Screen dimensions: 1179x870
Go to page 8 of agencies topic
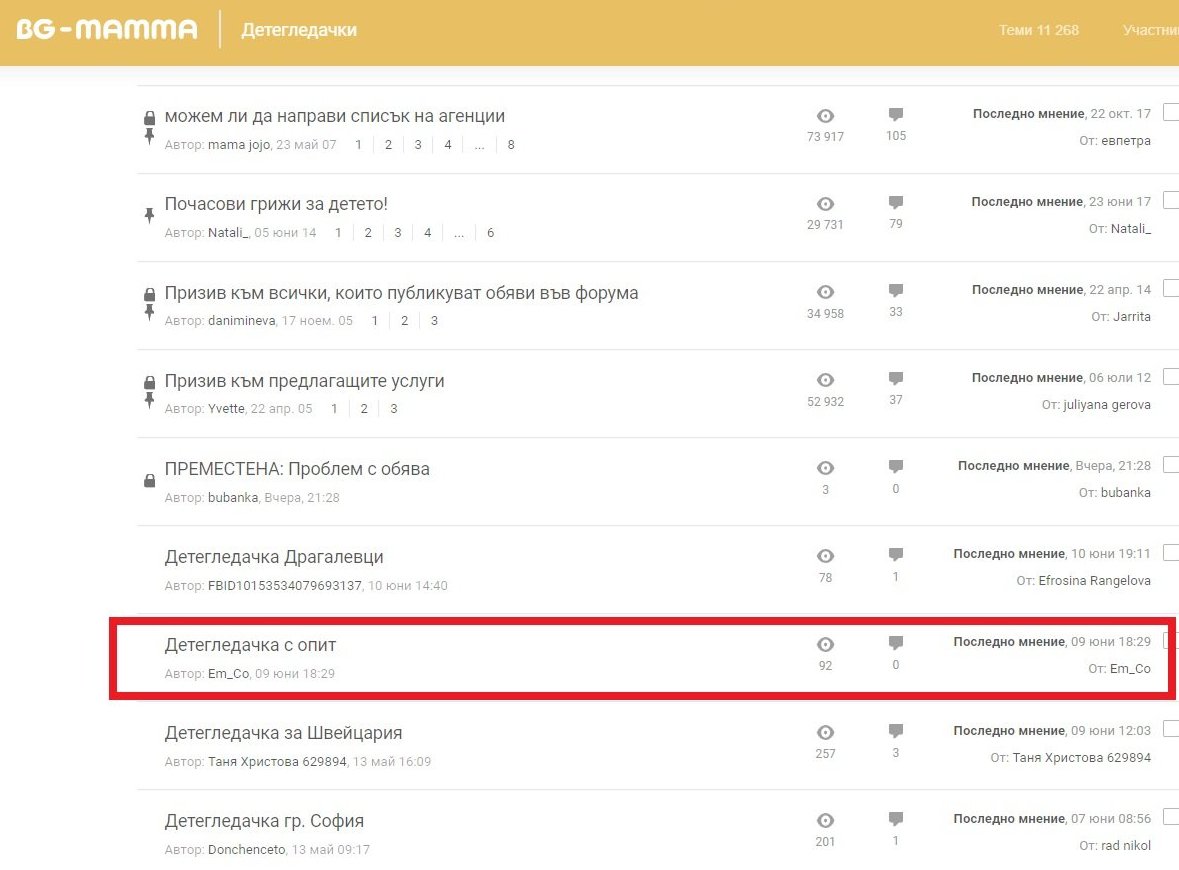(511, 145)
